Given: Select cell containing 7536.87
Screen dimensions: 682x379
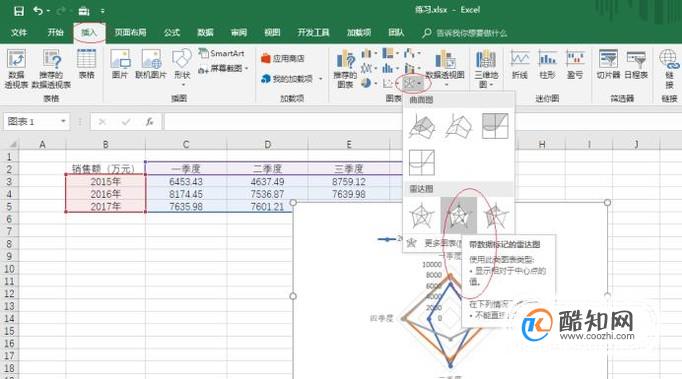Looking at the screenshot, I should [267, 194].
